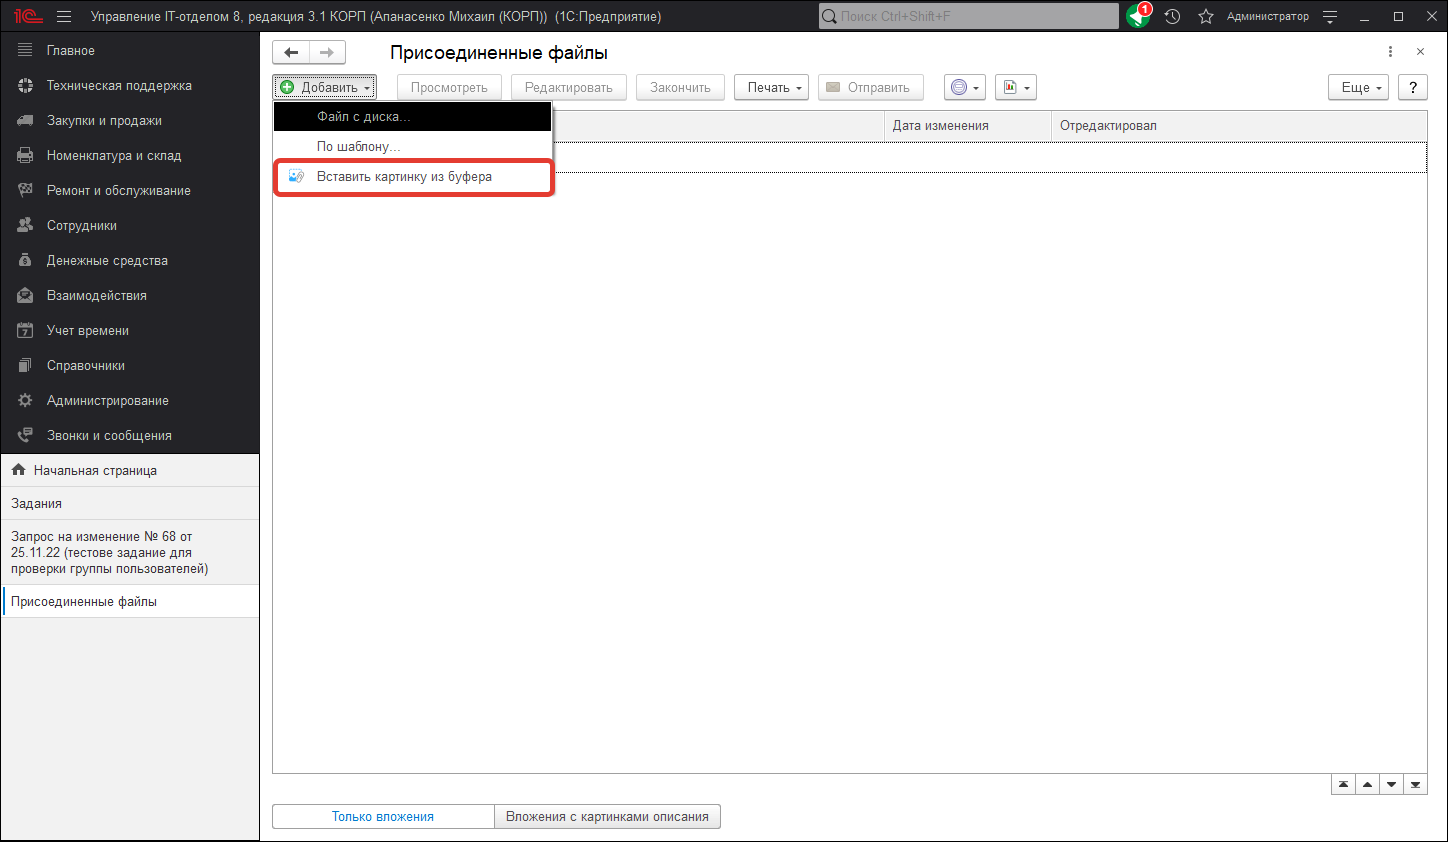Choose the Файл с диска menu item
The image size is (1448, 842).
363,117
